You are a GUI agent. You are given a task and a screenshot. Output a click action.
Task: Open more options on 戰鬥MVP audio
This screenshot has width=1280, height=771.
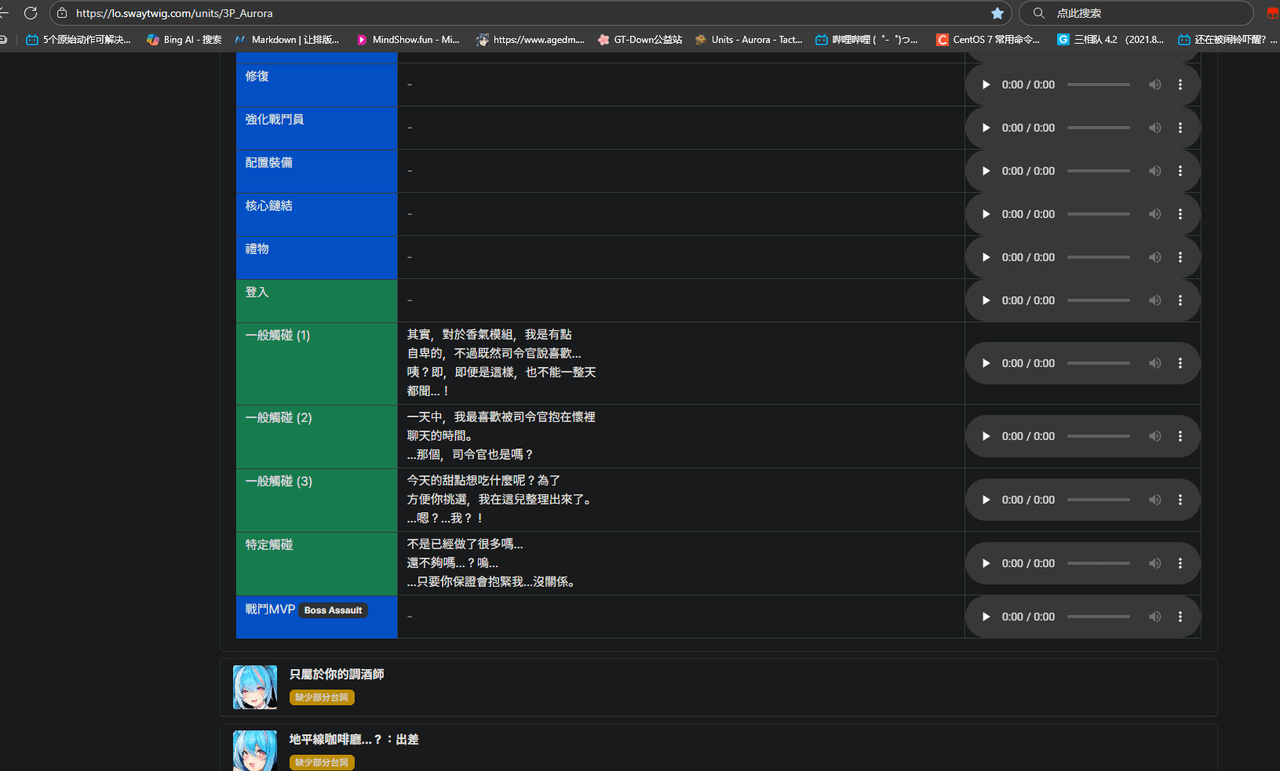pos(1180,617)
